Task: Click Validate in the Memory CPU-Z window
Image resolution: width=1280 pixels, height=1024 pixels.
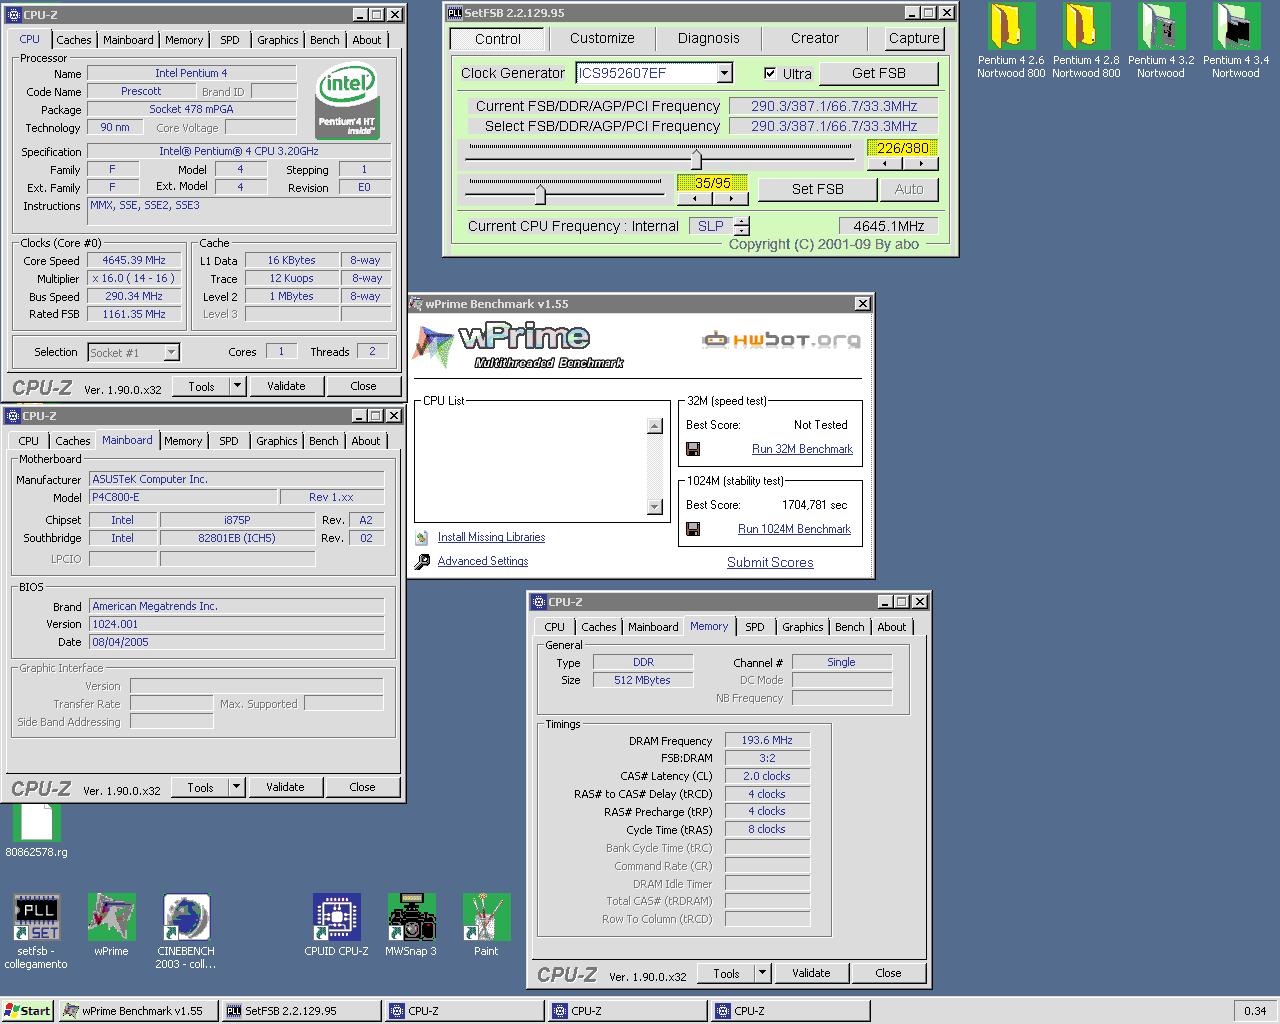Action: click(811, 973)
